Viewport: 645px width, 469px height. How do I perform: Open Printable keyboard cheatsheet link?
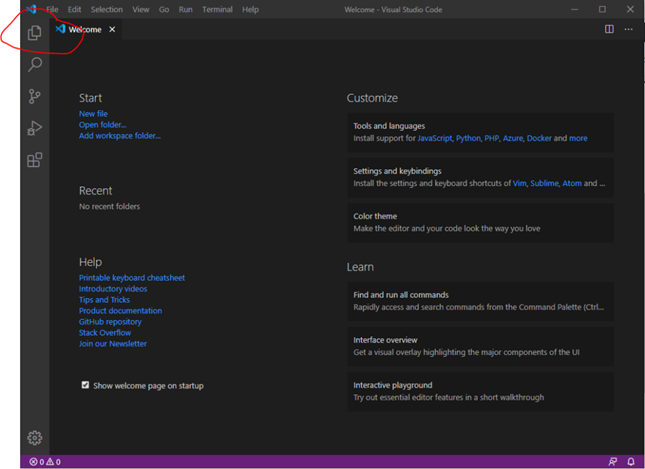point(132,278)
